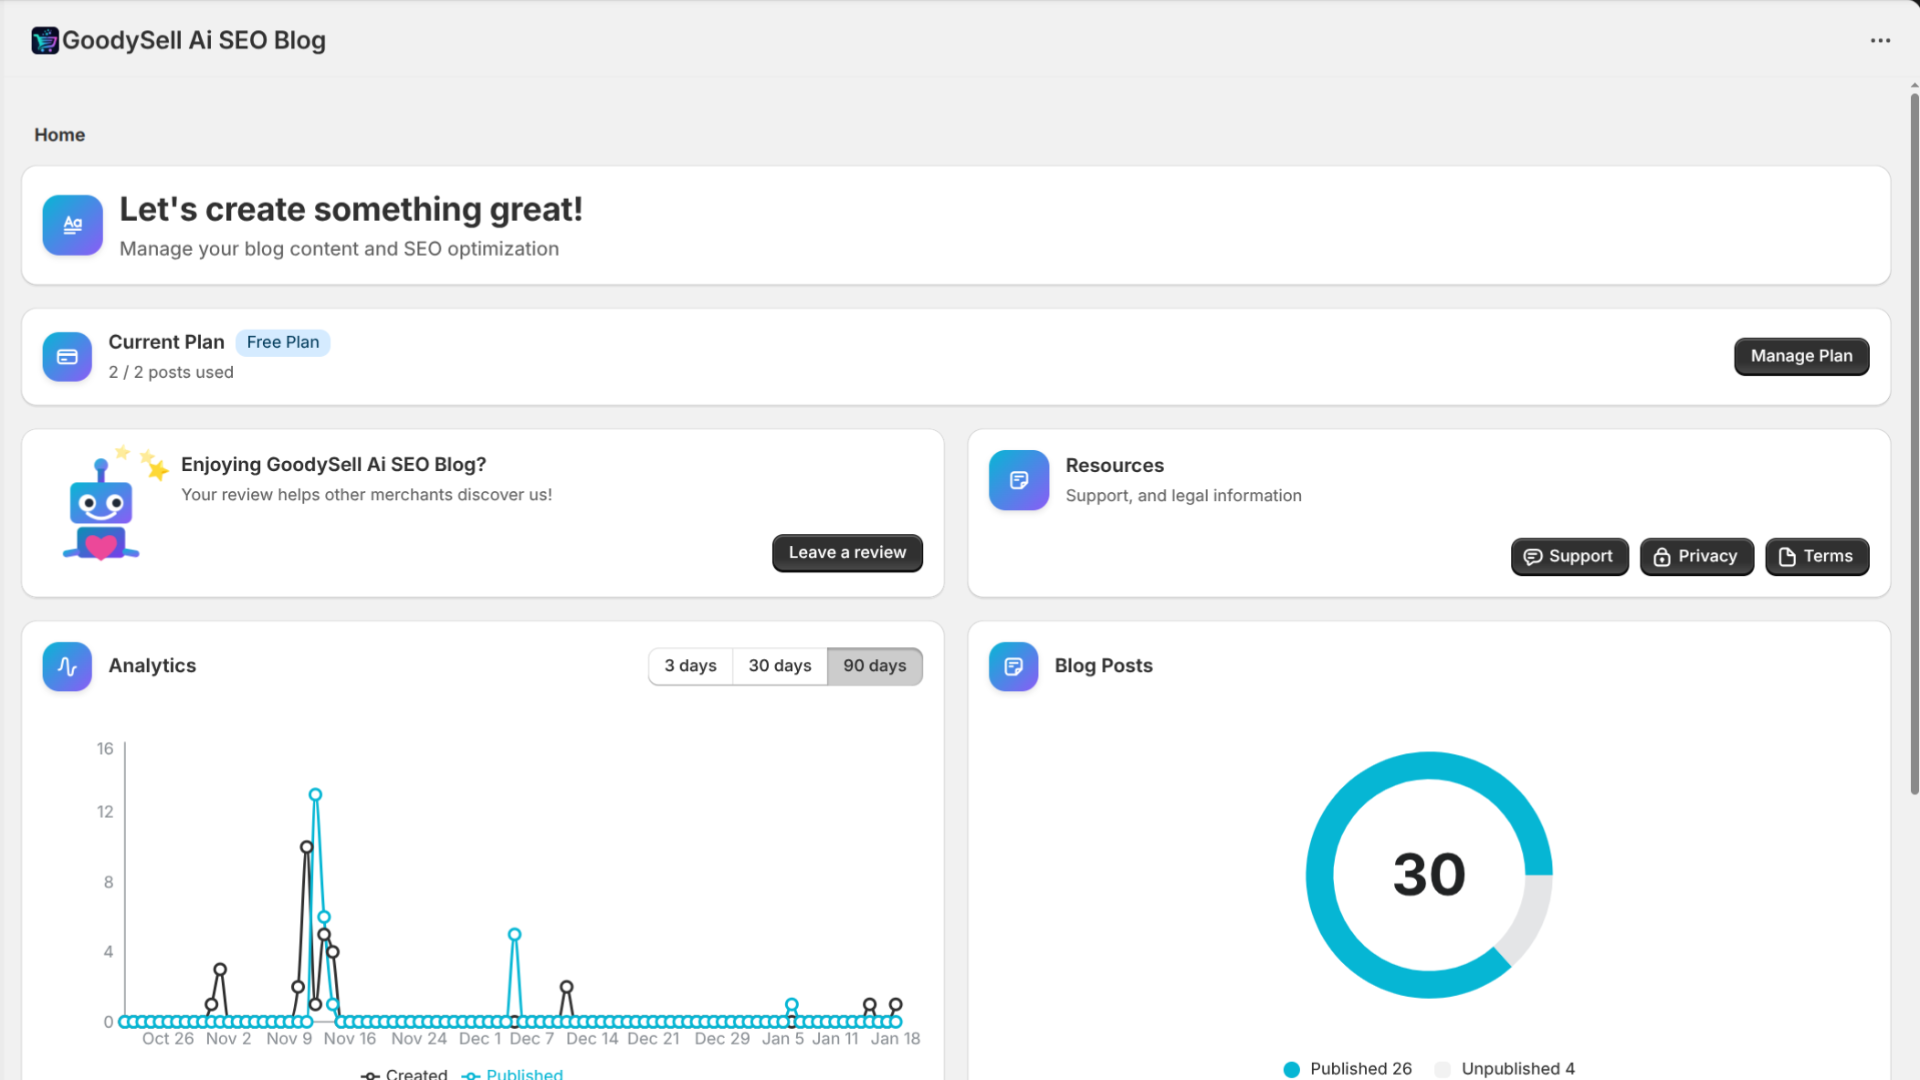Screen dimensions: 1920x1080
Task: Click the Manage Plan button
Action: tap(1800, 356)
